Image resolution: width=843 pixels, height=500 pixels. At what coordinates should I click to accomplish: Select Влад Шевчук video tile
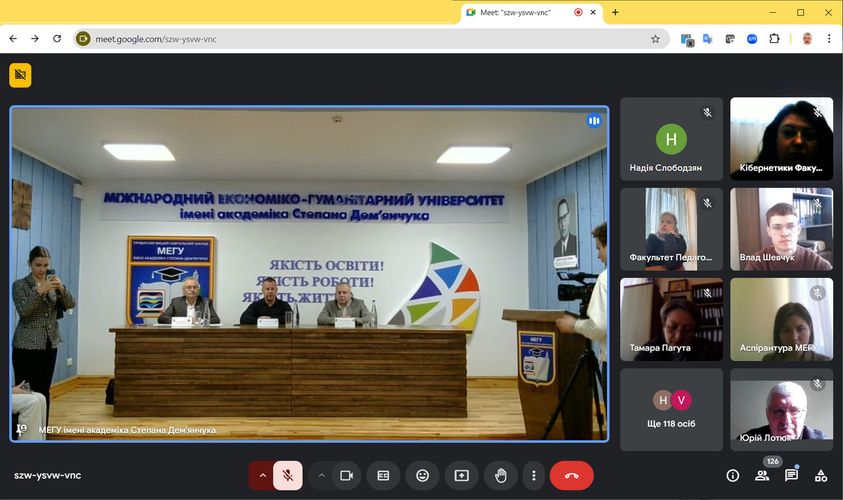781,229
